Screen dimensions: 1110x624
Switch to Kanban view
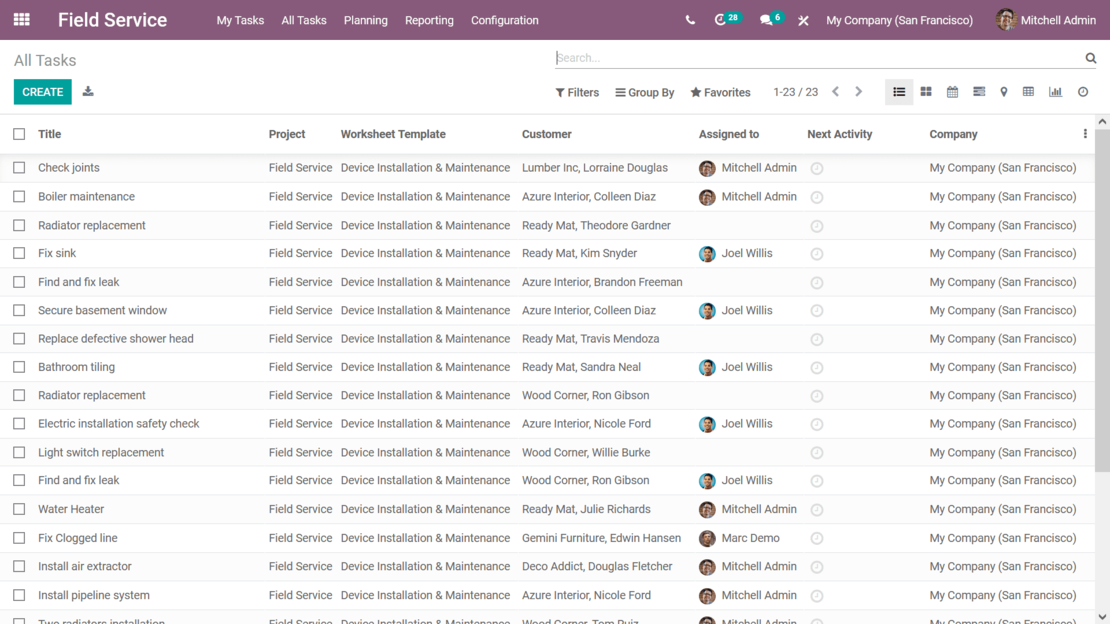[x=925, y=91]
